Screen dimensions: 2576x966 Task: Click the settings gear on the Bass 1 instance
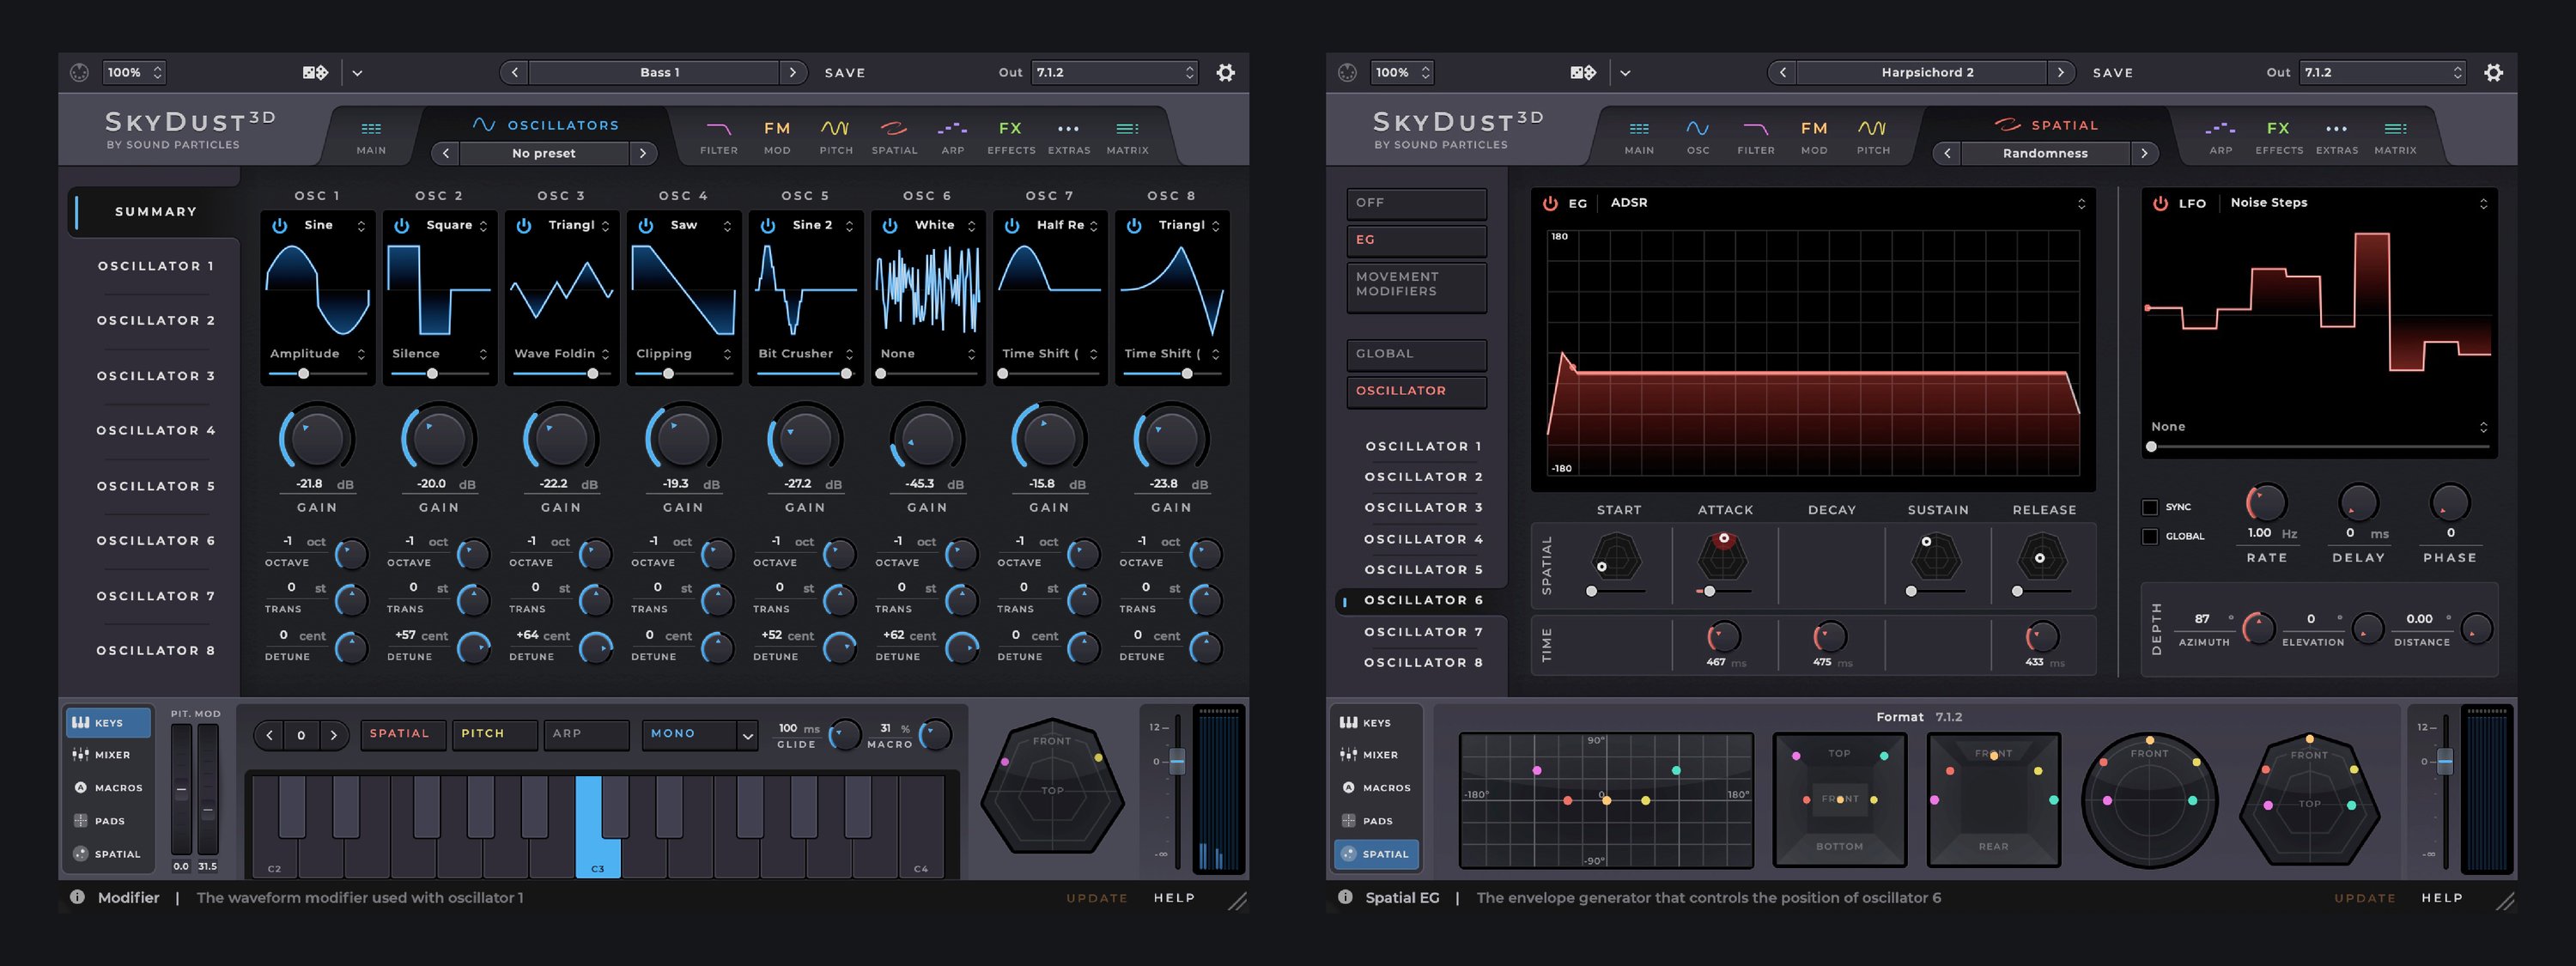click(1226, 72)
